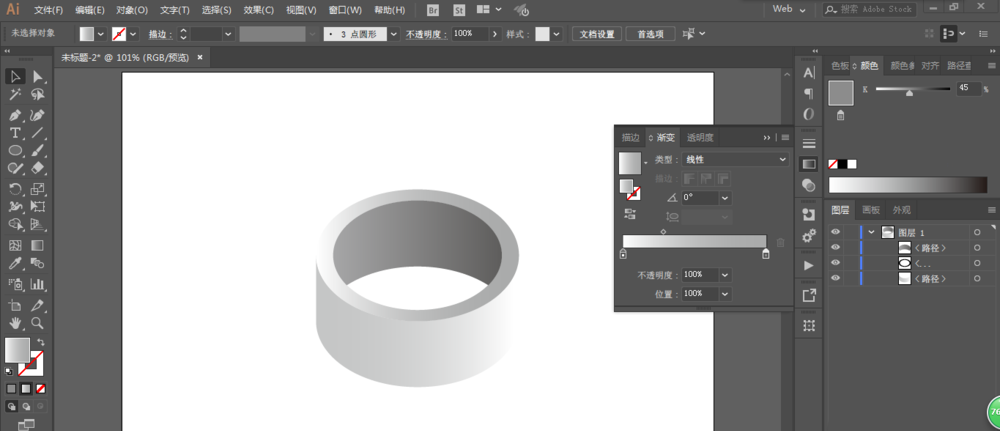1000x431 pixels.
Task: Click the 文档设置 button
Action: click(599, 34)
